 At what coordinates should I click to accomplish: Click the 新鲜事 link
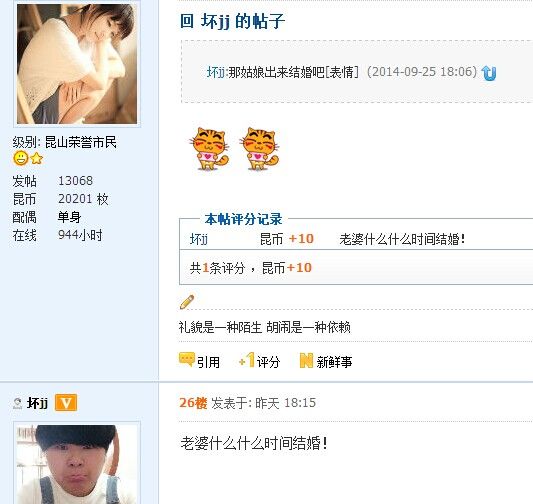(334, 362)
